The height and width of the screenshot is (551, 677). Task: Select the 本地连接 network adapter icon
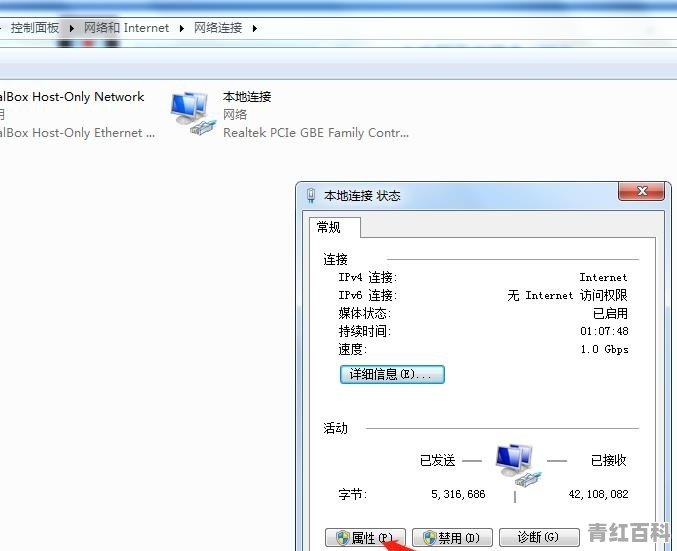193,114
